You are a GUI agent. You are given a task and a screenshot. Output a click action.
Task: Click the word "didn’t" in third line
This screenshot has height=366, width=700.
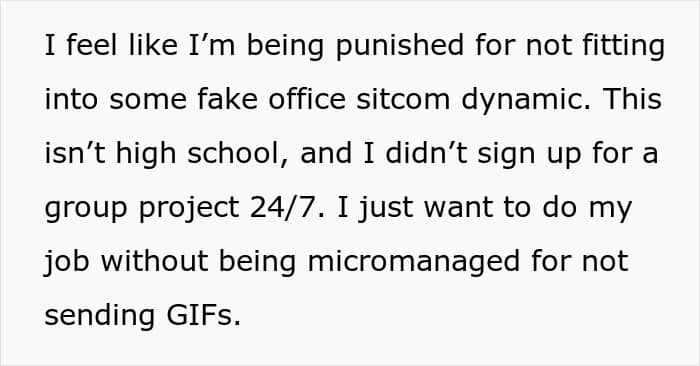click(x=426, y=153)
